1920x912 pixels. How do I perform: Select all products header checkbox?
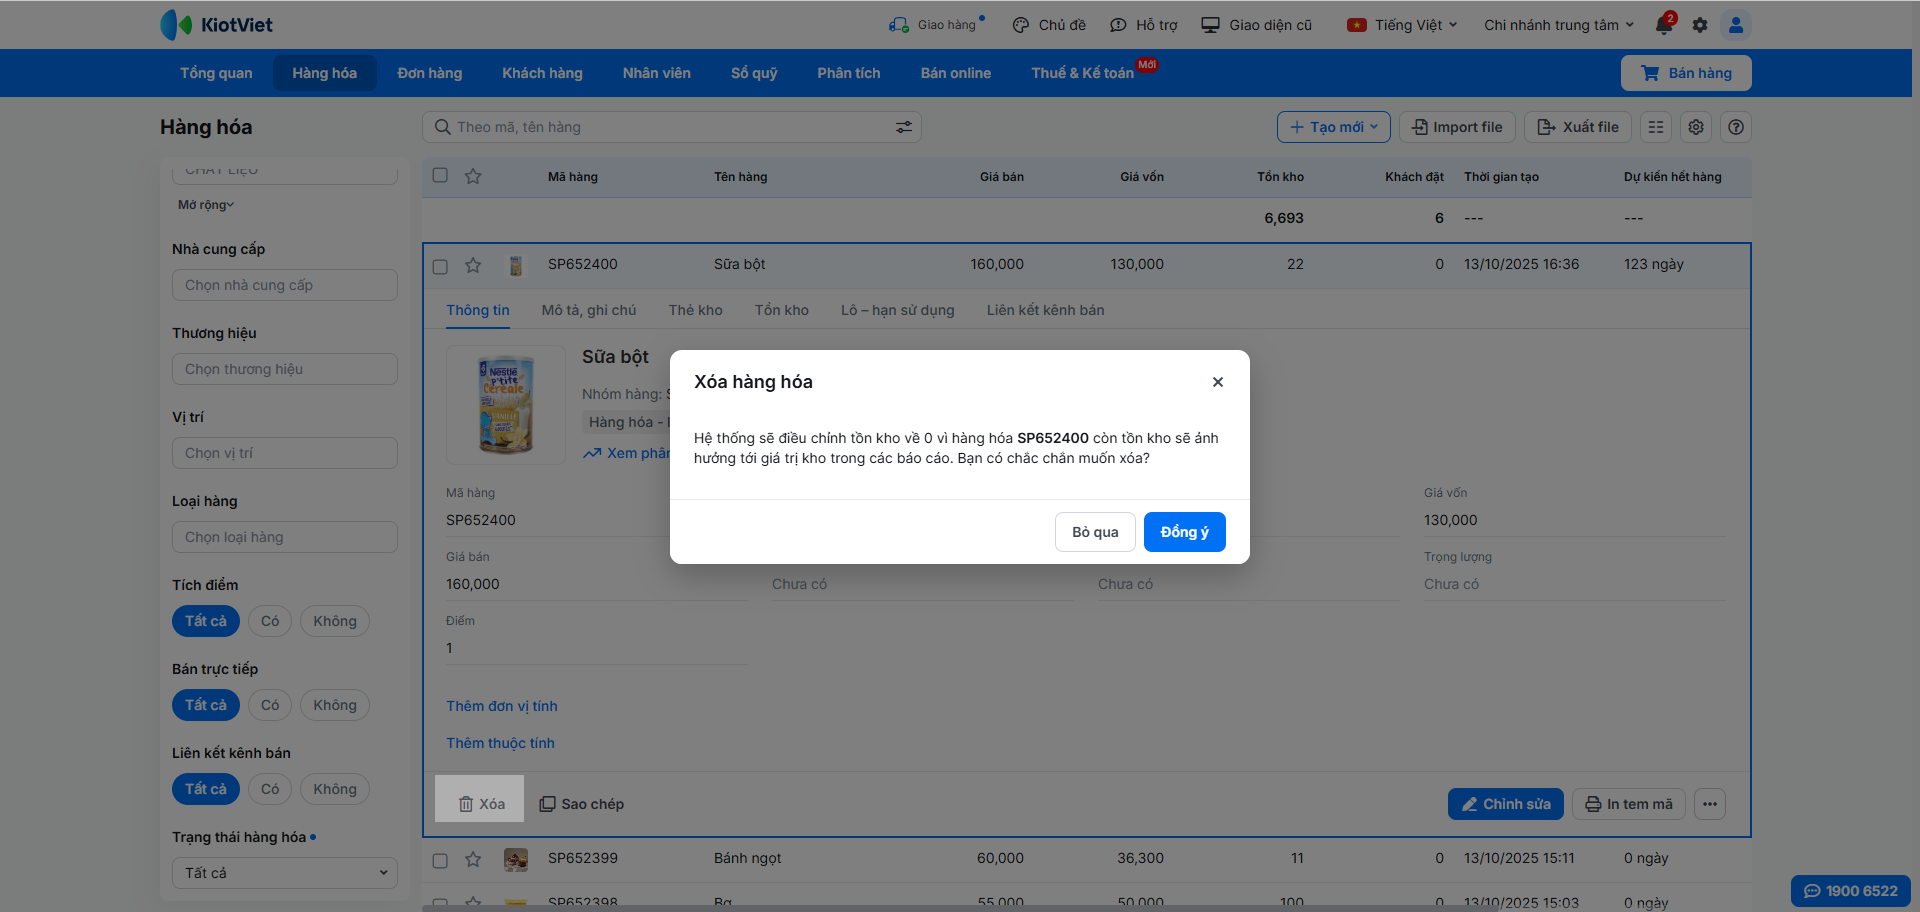click(440, 175)
